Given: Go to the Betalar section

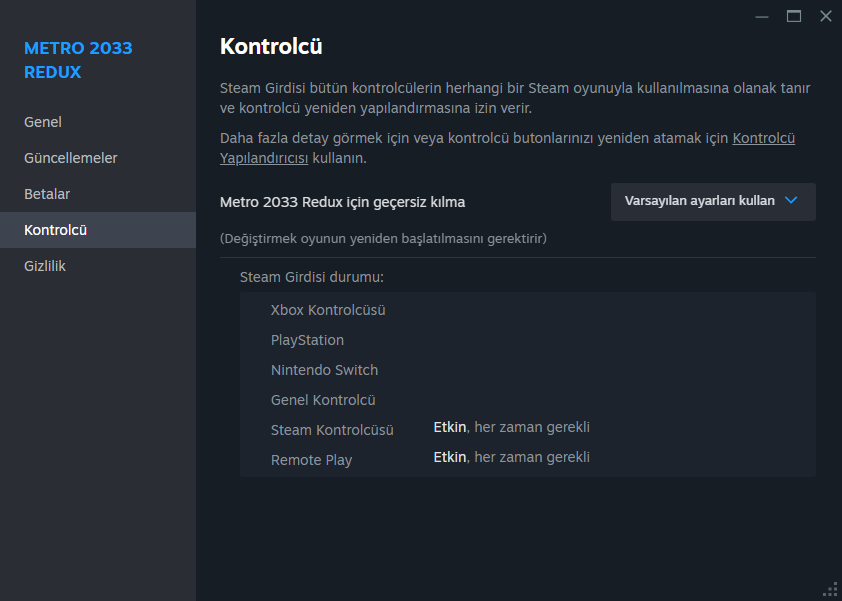Looking at the screenshot, I should click(47, 194).
